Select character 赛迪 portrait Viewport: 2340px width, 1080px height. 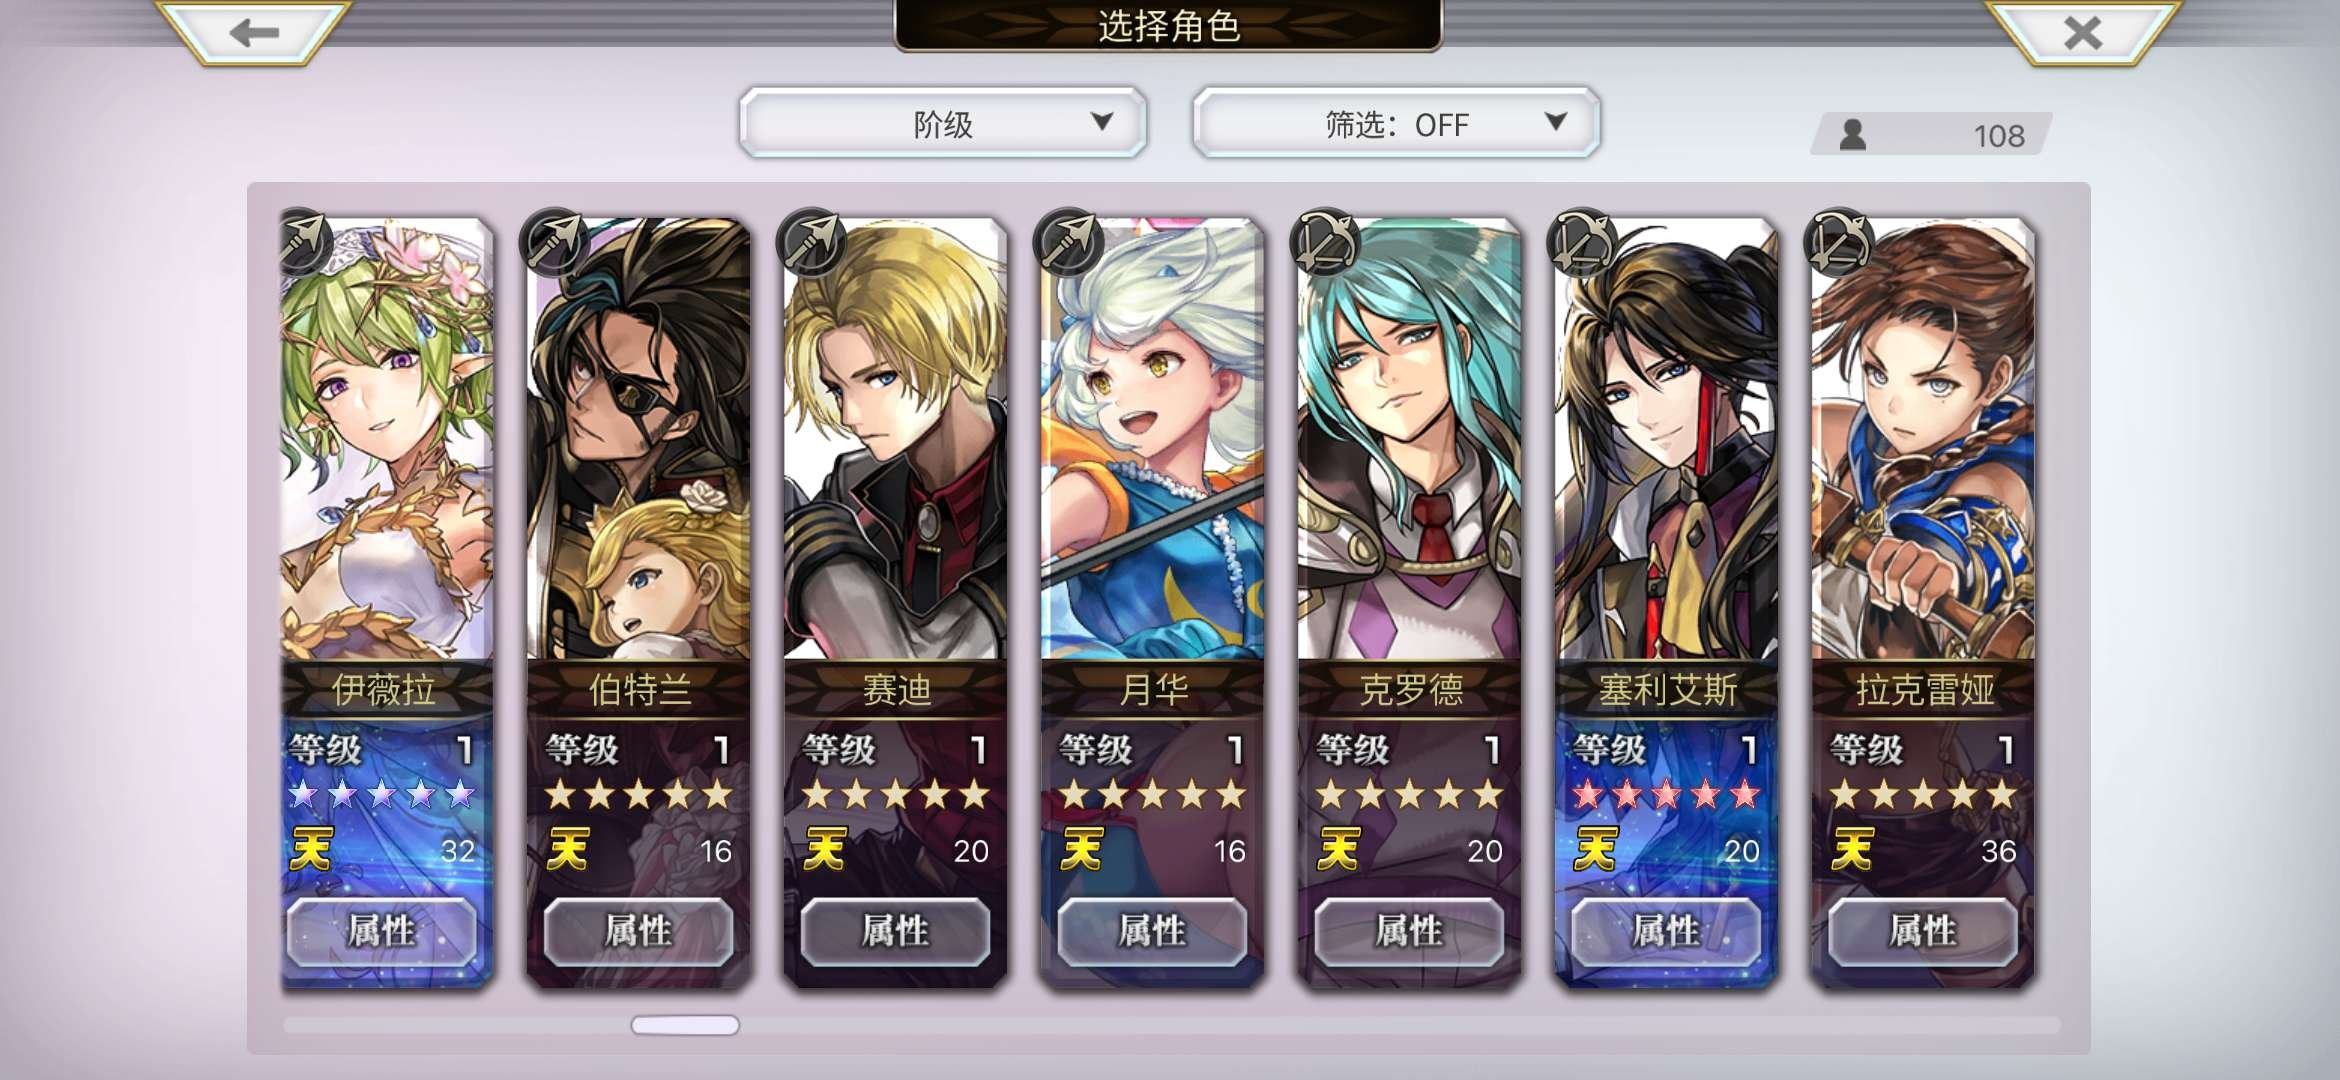[895, 438]
